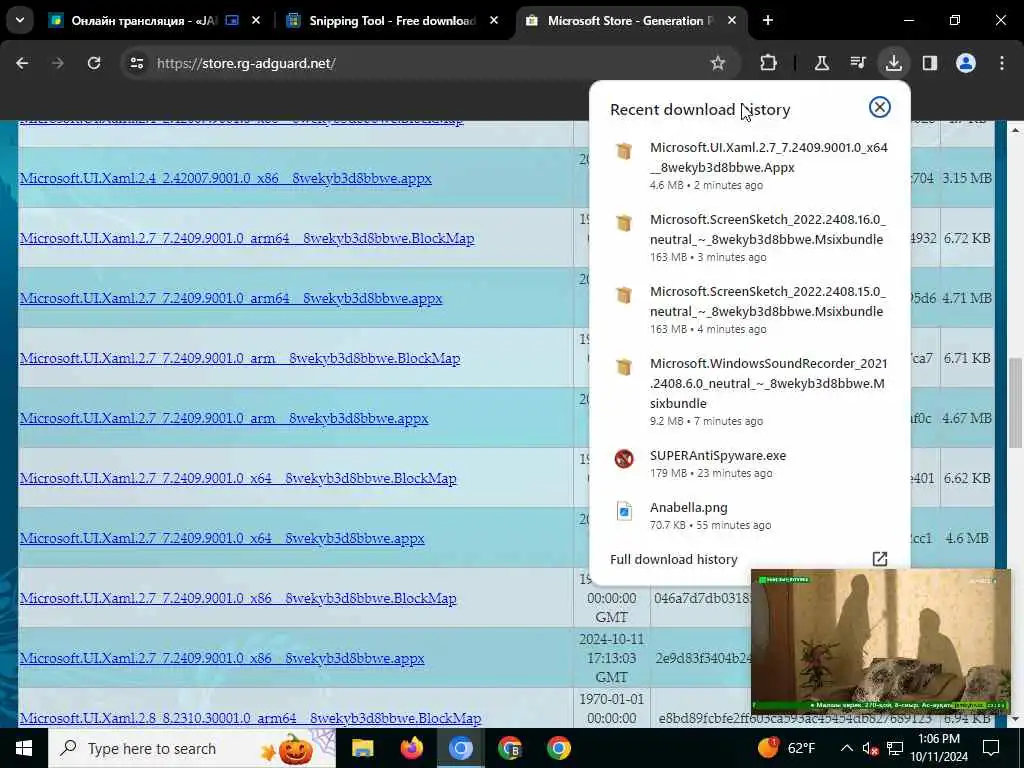
Task: Download Xaml.2.7 x86 BlockMap link
Action: pyautogui.click(x=238, y=599)
